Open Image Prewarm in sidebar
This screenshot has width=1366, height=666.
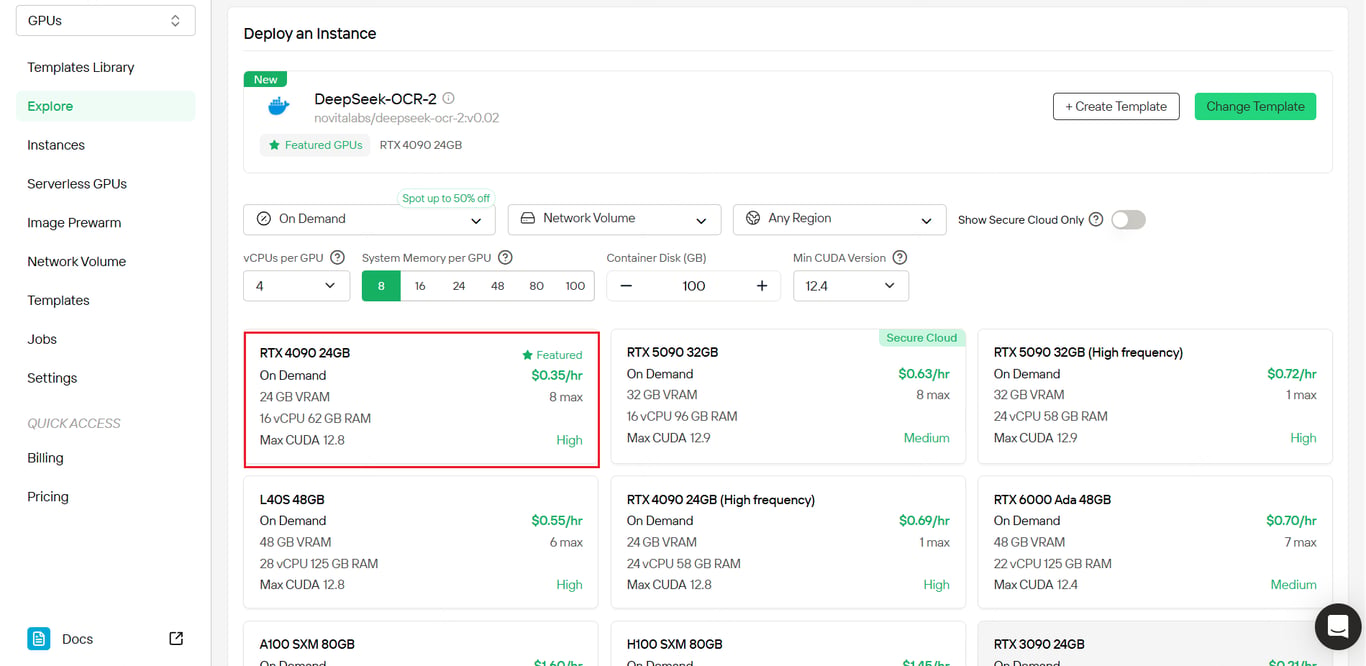(74, 223)
